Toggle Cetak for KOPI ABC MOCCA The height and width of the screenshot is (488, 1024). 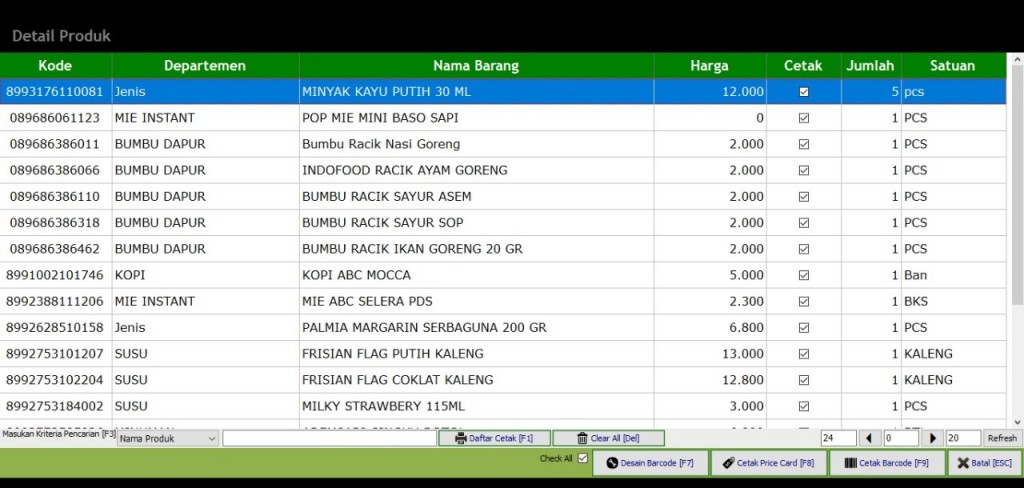[x=804, y=275]
